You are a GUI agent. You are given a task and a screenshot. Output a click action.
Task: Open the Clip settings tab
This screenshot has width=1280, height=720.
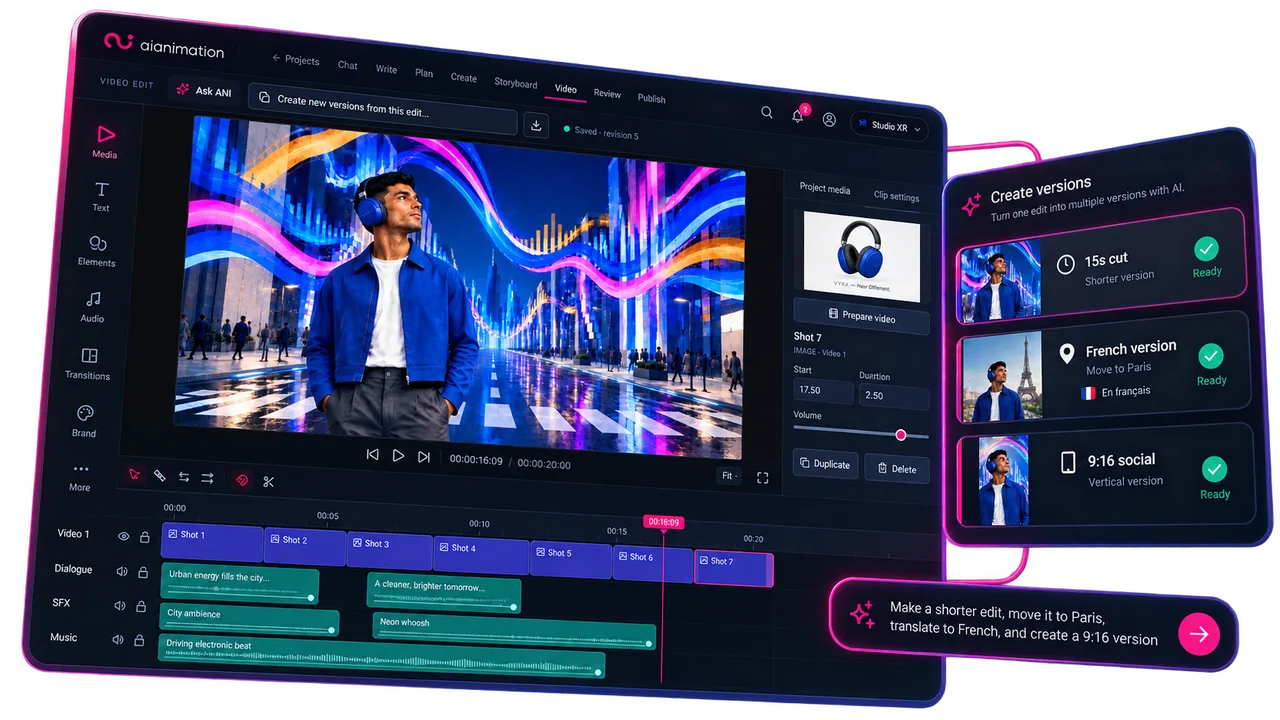(x=896, y=196)
